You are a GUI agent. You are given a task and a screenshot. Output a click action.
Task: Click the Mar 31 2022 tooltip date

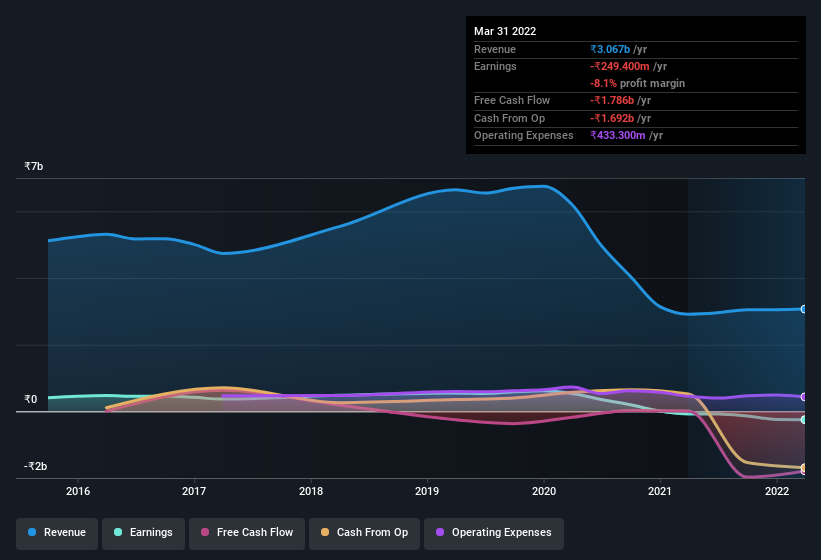(505, 31)
